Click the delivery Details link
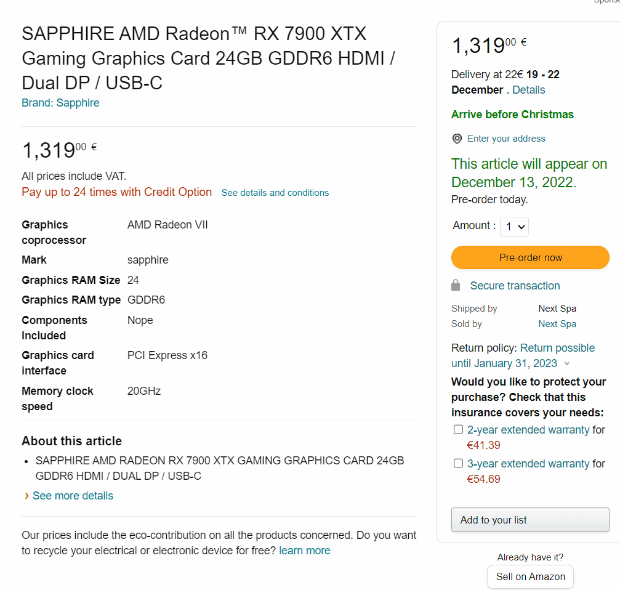The width and height of the screenshot is (620, 590). pyautogui.click(x=529, y=90)
